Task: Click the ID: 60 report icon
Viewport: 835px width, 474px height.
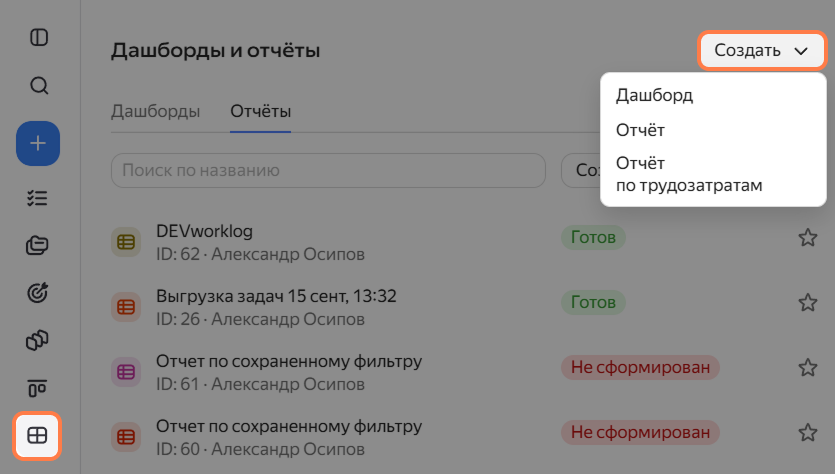Action: tap(126, 437)
